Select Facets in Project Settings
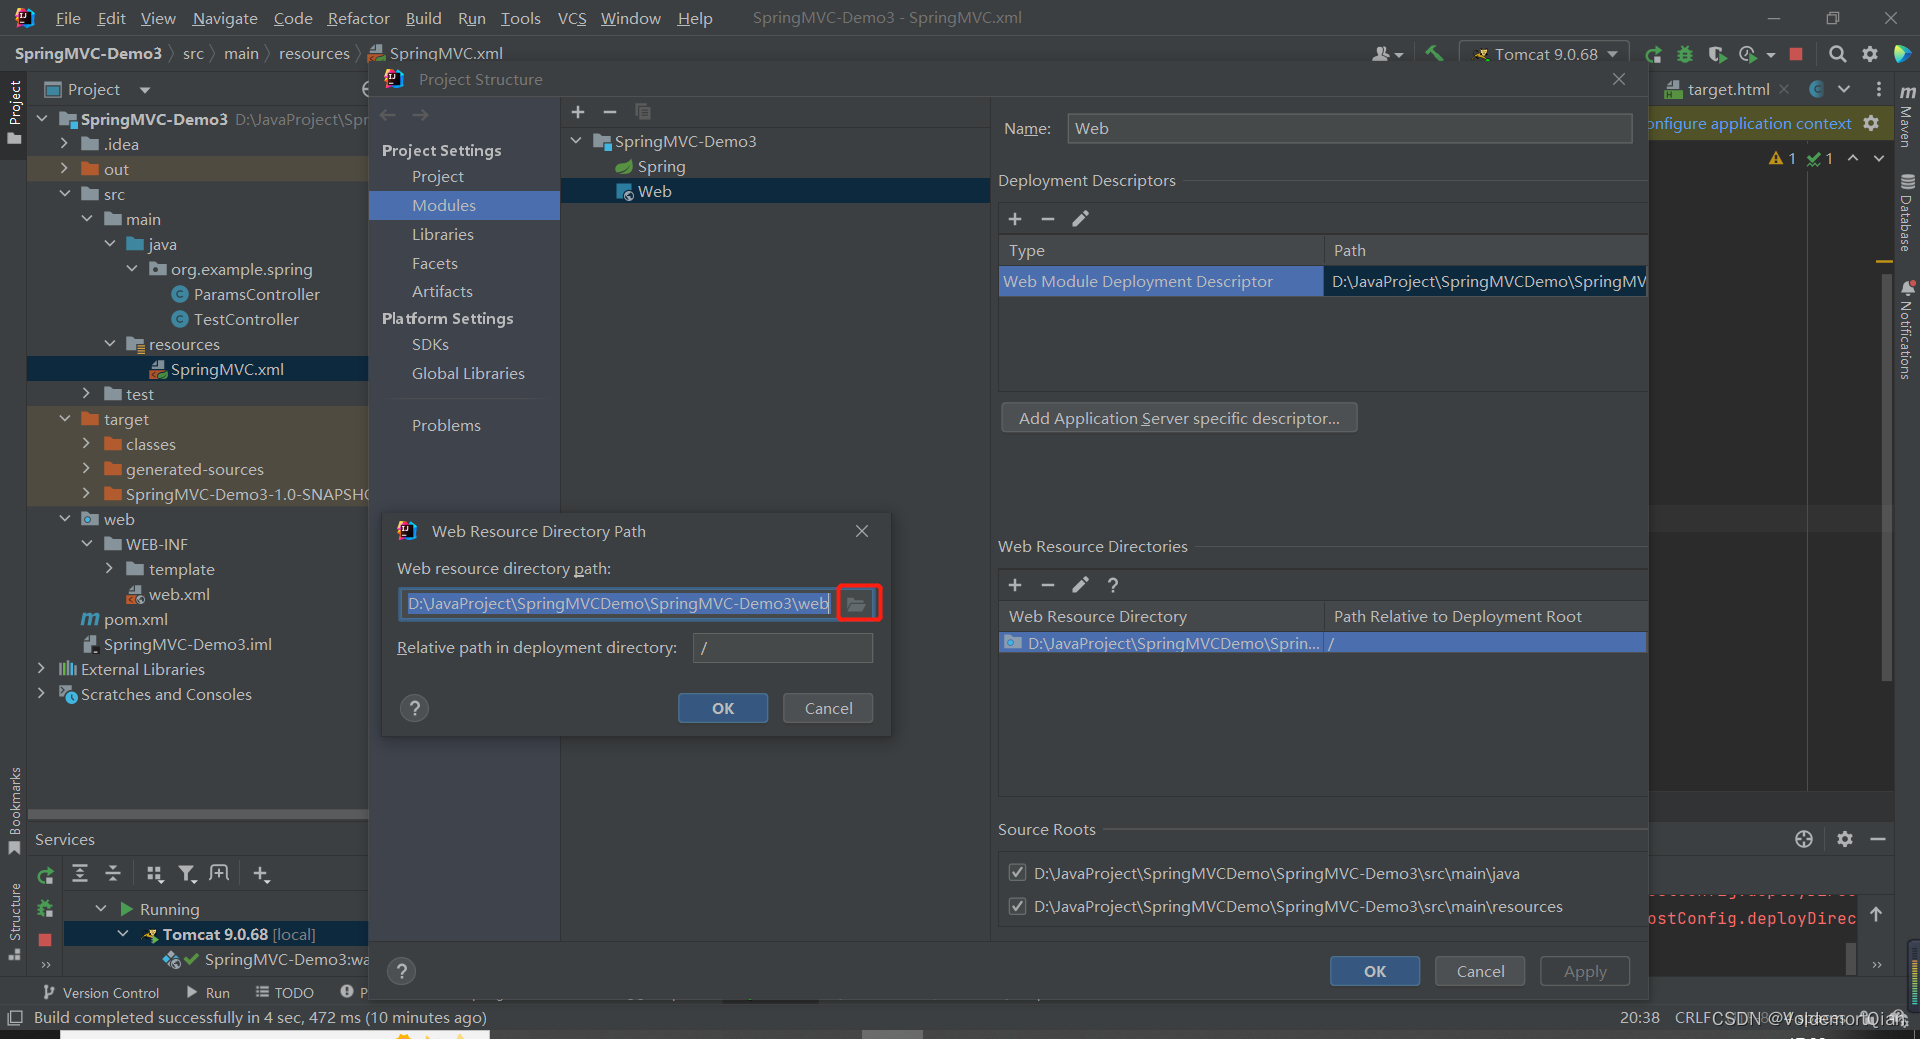 pos(435,263)
